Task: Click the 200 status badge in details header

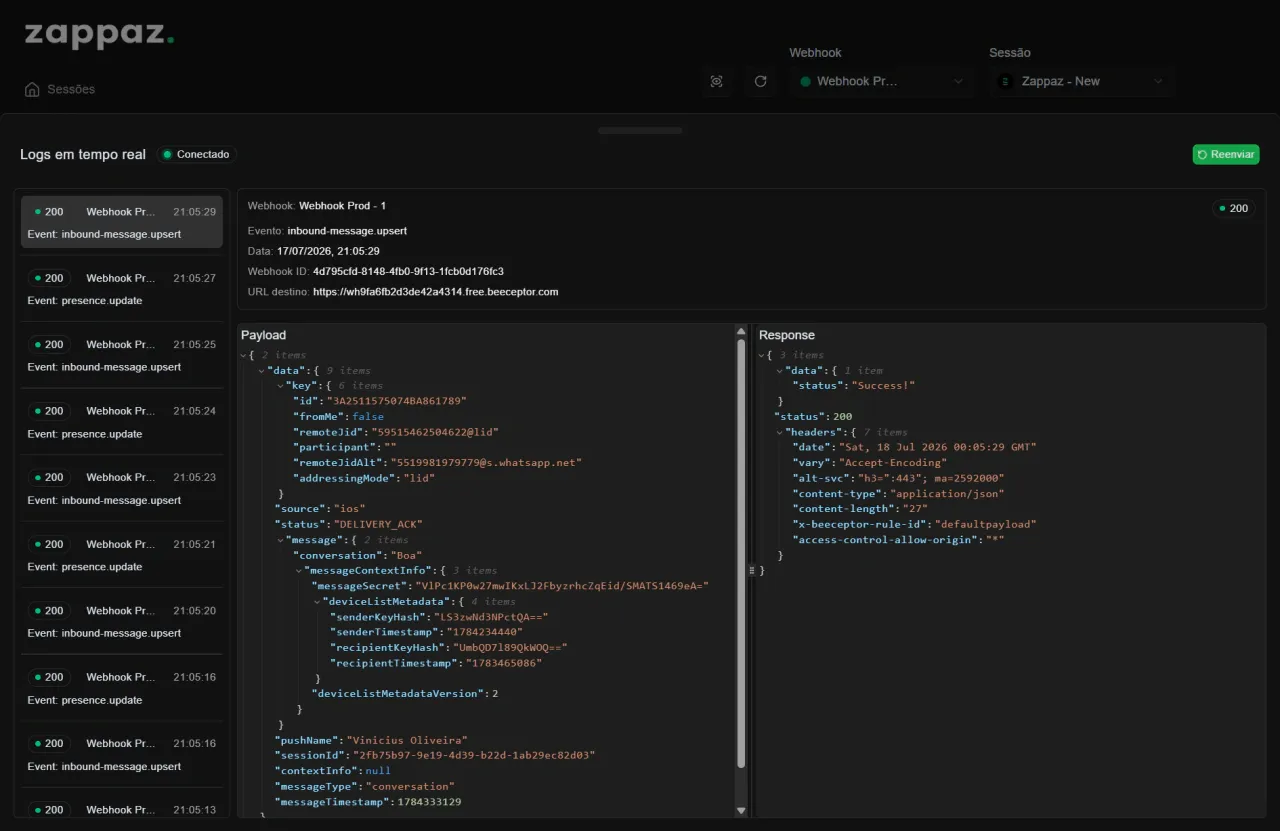Action: 1232,208
